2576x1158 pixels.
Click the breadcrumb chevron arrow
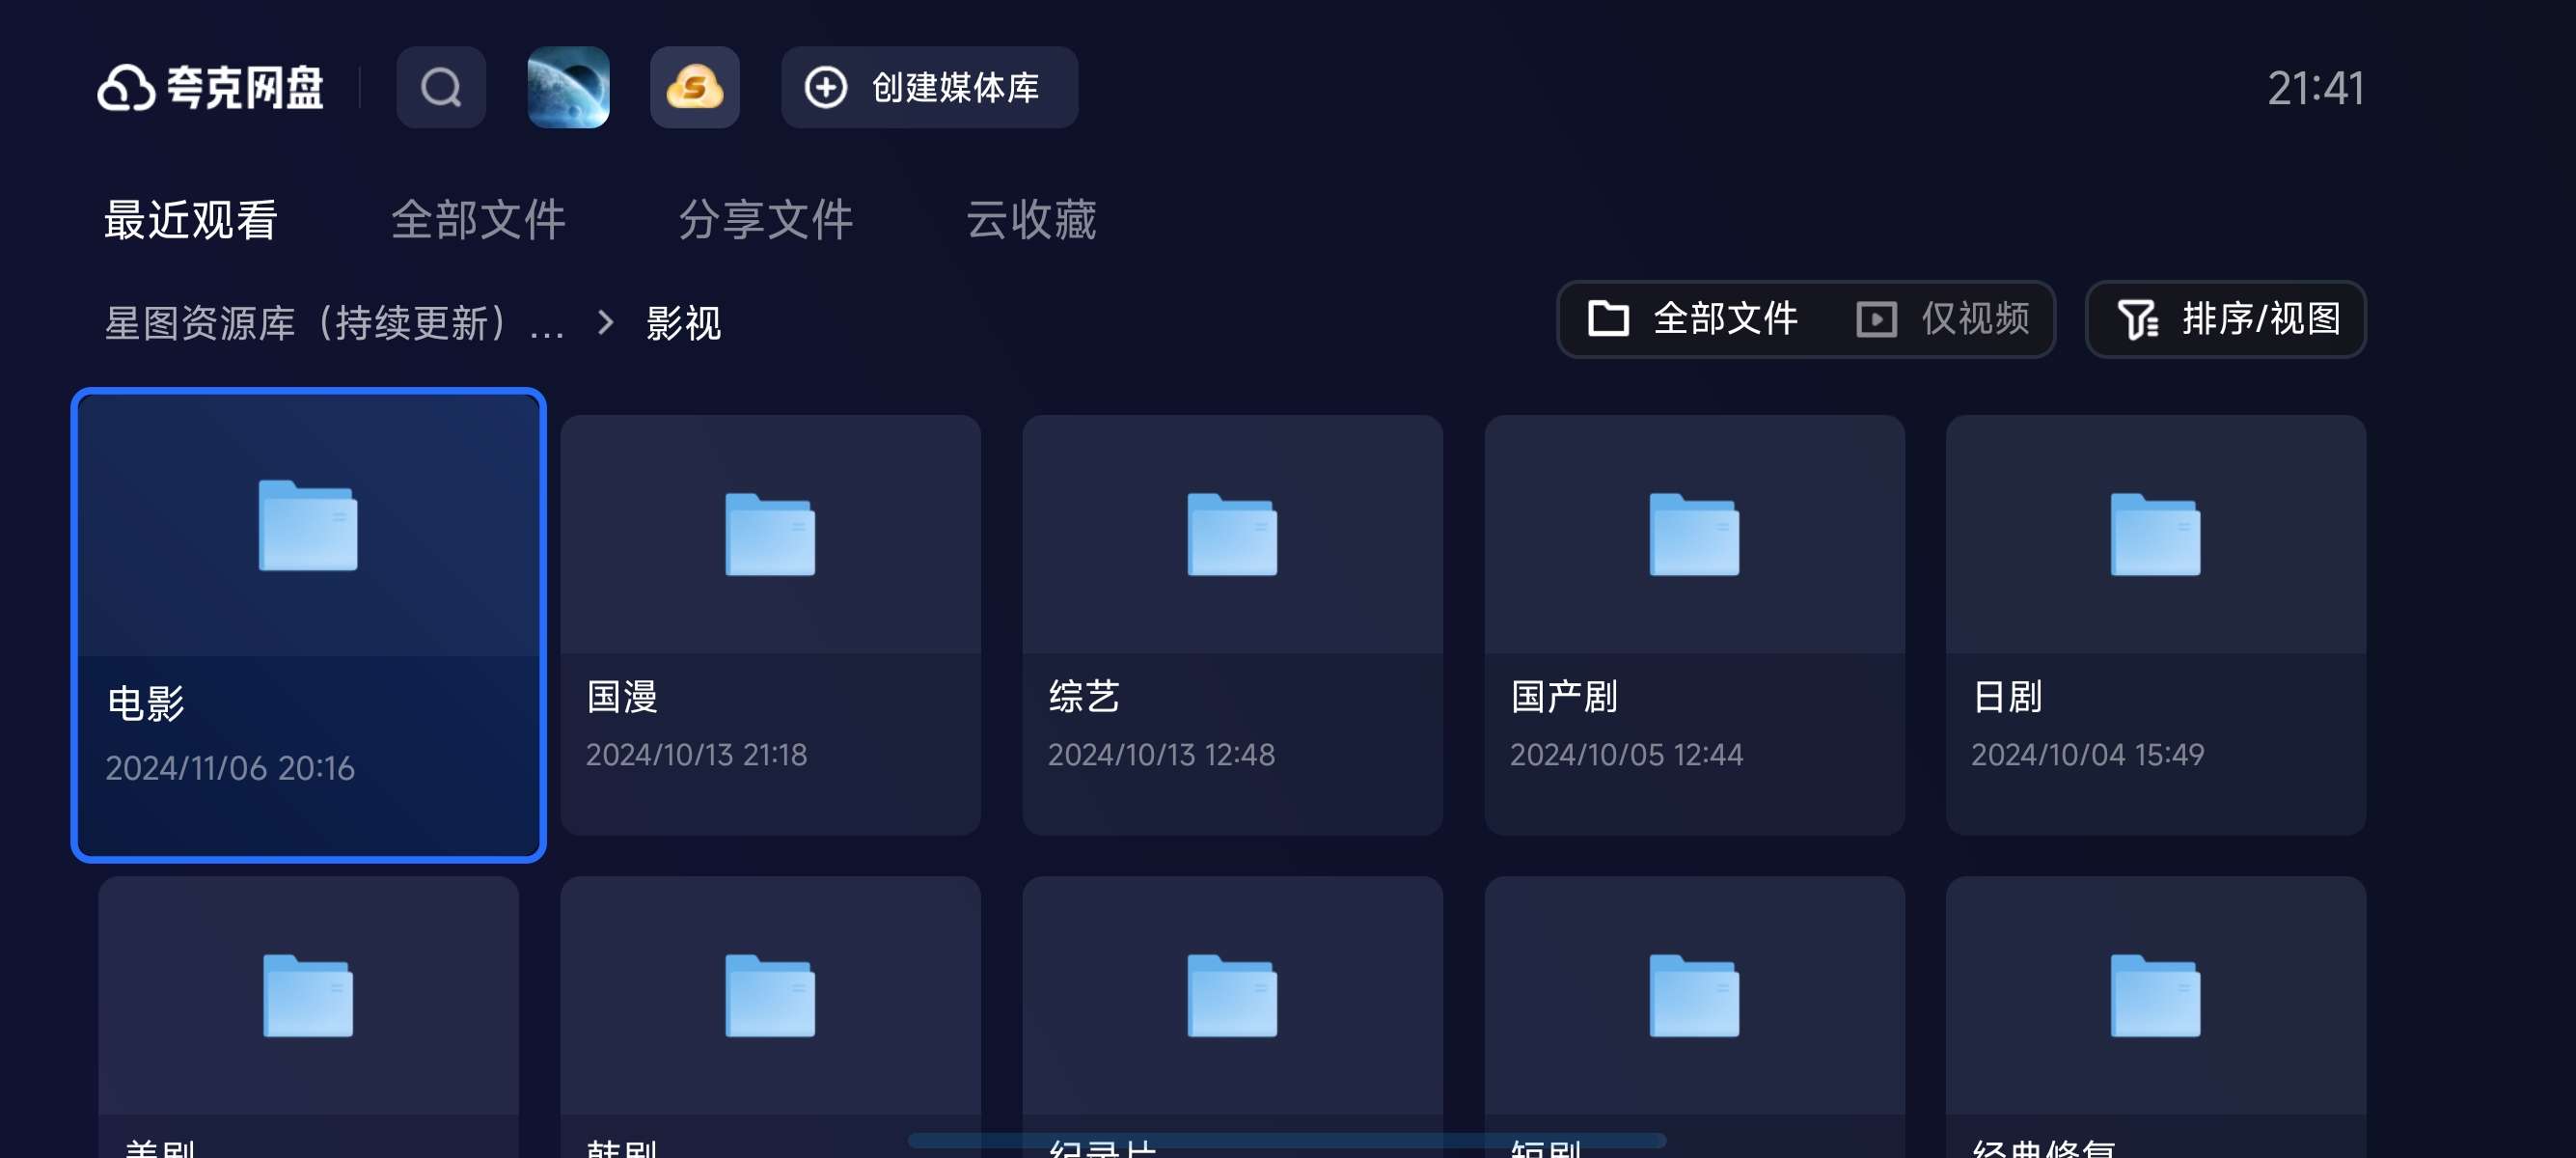(x=605, y=322)
